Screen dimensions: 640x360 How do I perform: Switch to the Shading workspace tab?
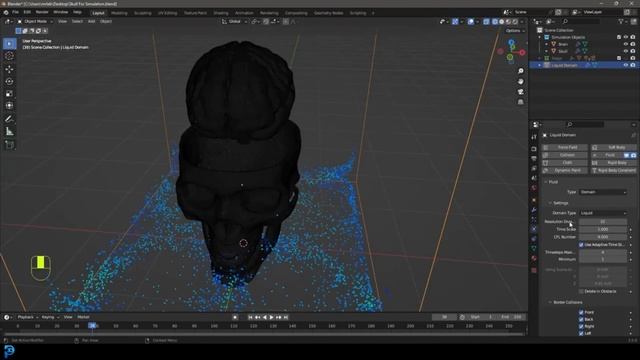[x=221, y=13]
